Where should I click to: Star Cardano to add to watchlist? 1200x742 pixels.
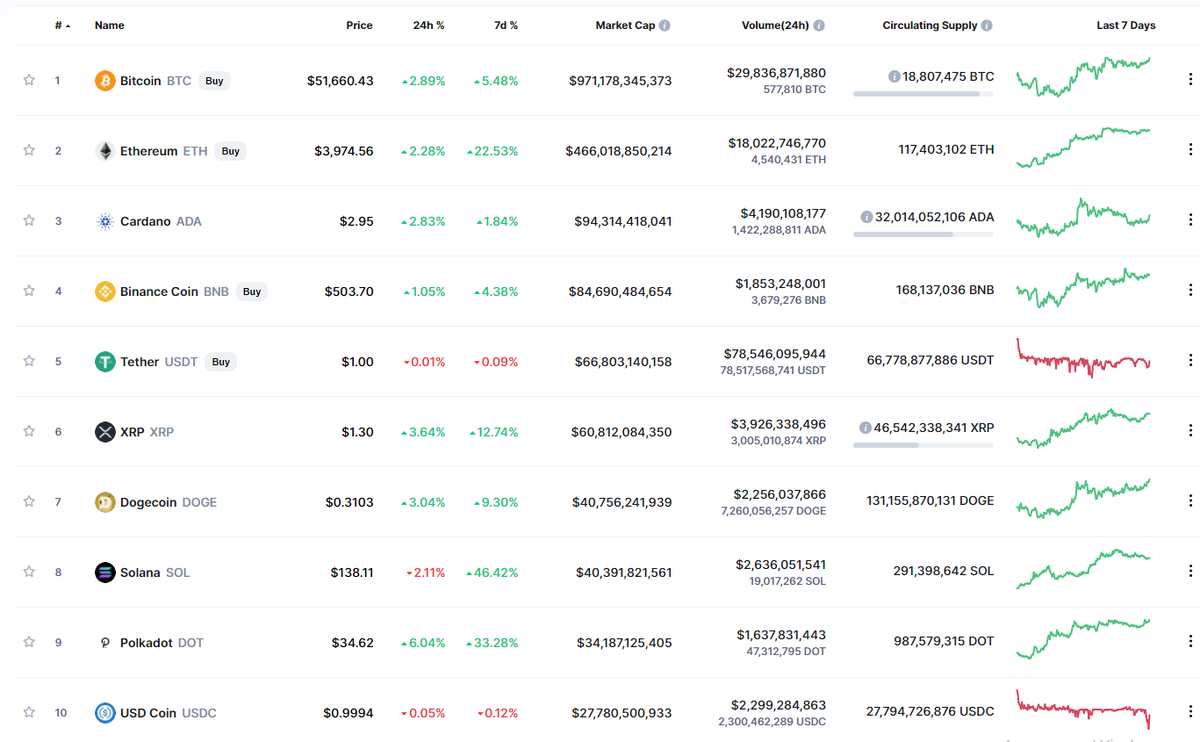[29, 221]
